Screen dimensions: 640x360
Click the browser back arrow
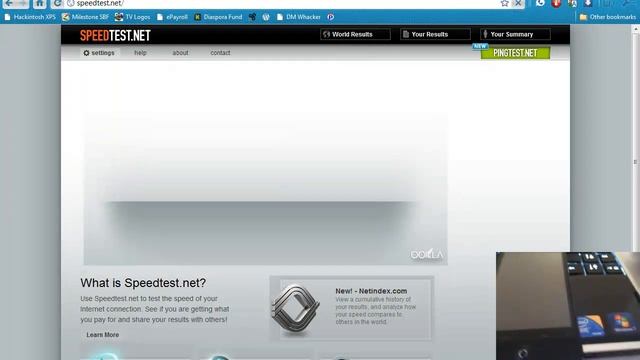pos(9,3)
